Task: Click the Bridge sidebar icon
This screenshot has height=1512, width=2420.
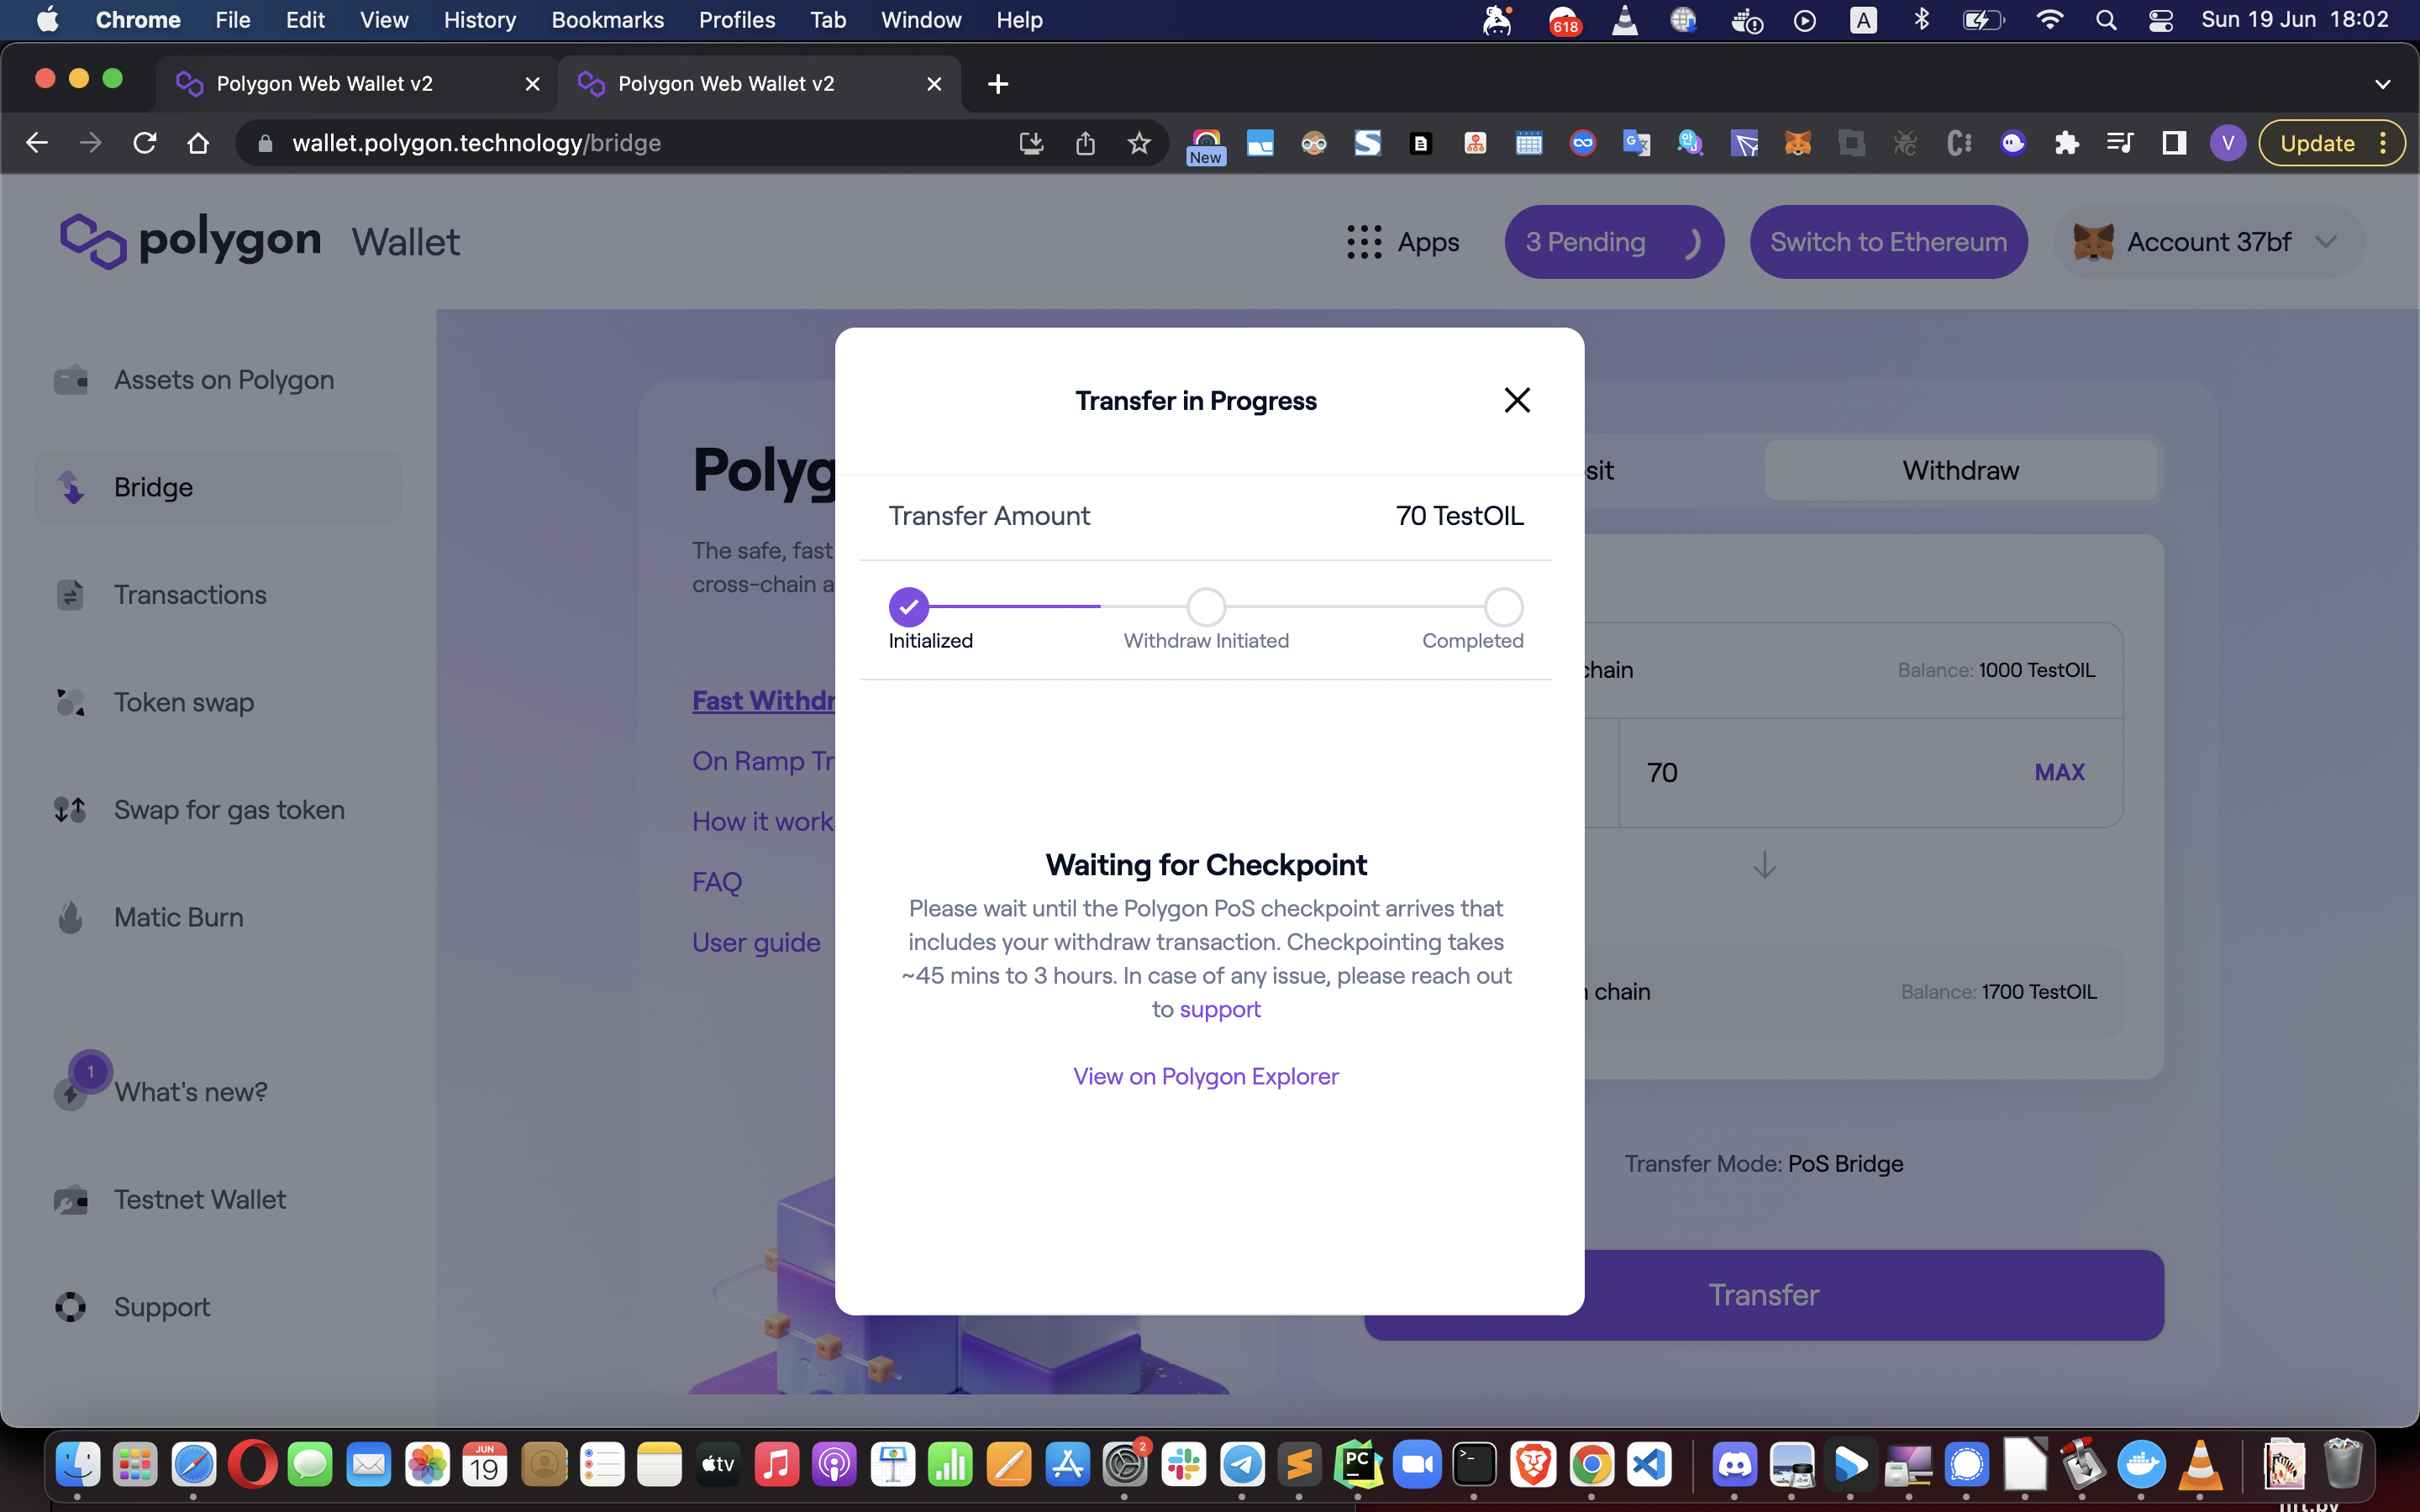Action: (x=71, y=487)
